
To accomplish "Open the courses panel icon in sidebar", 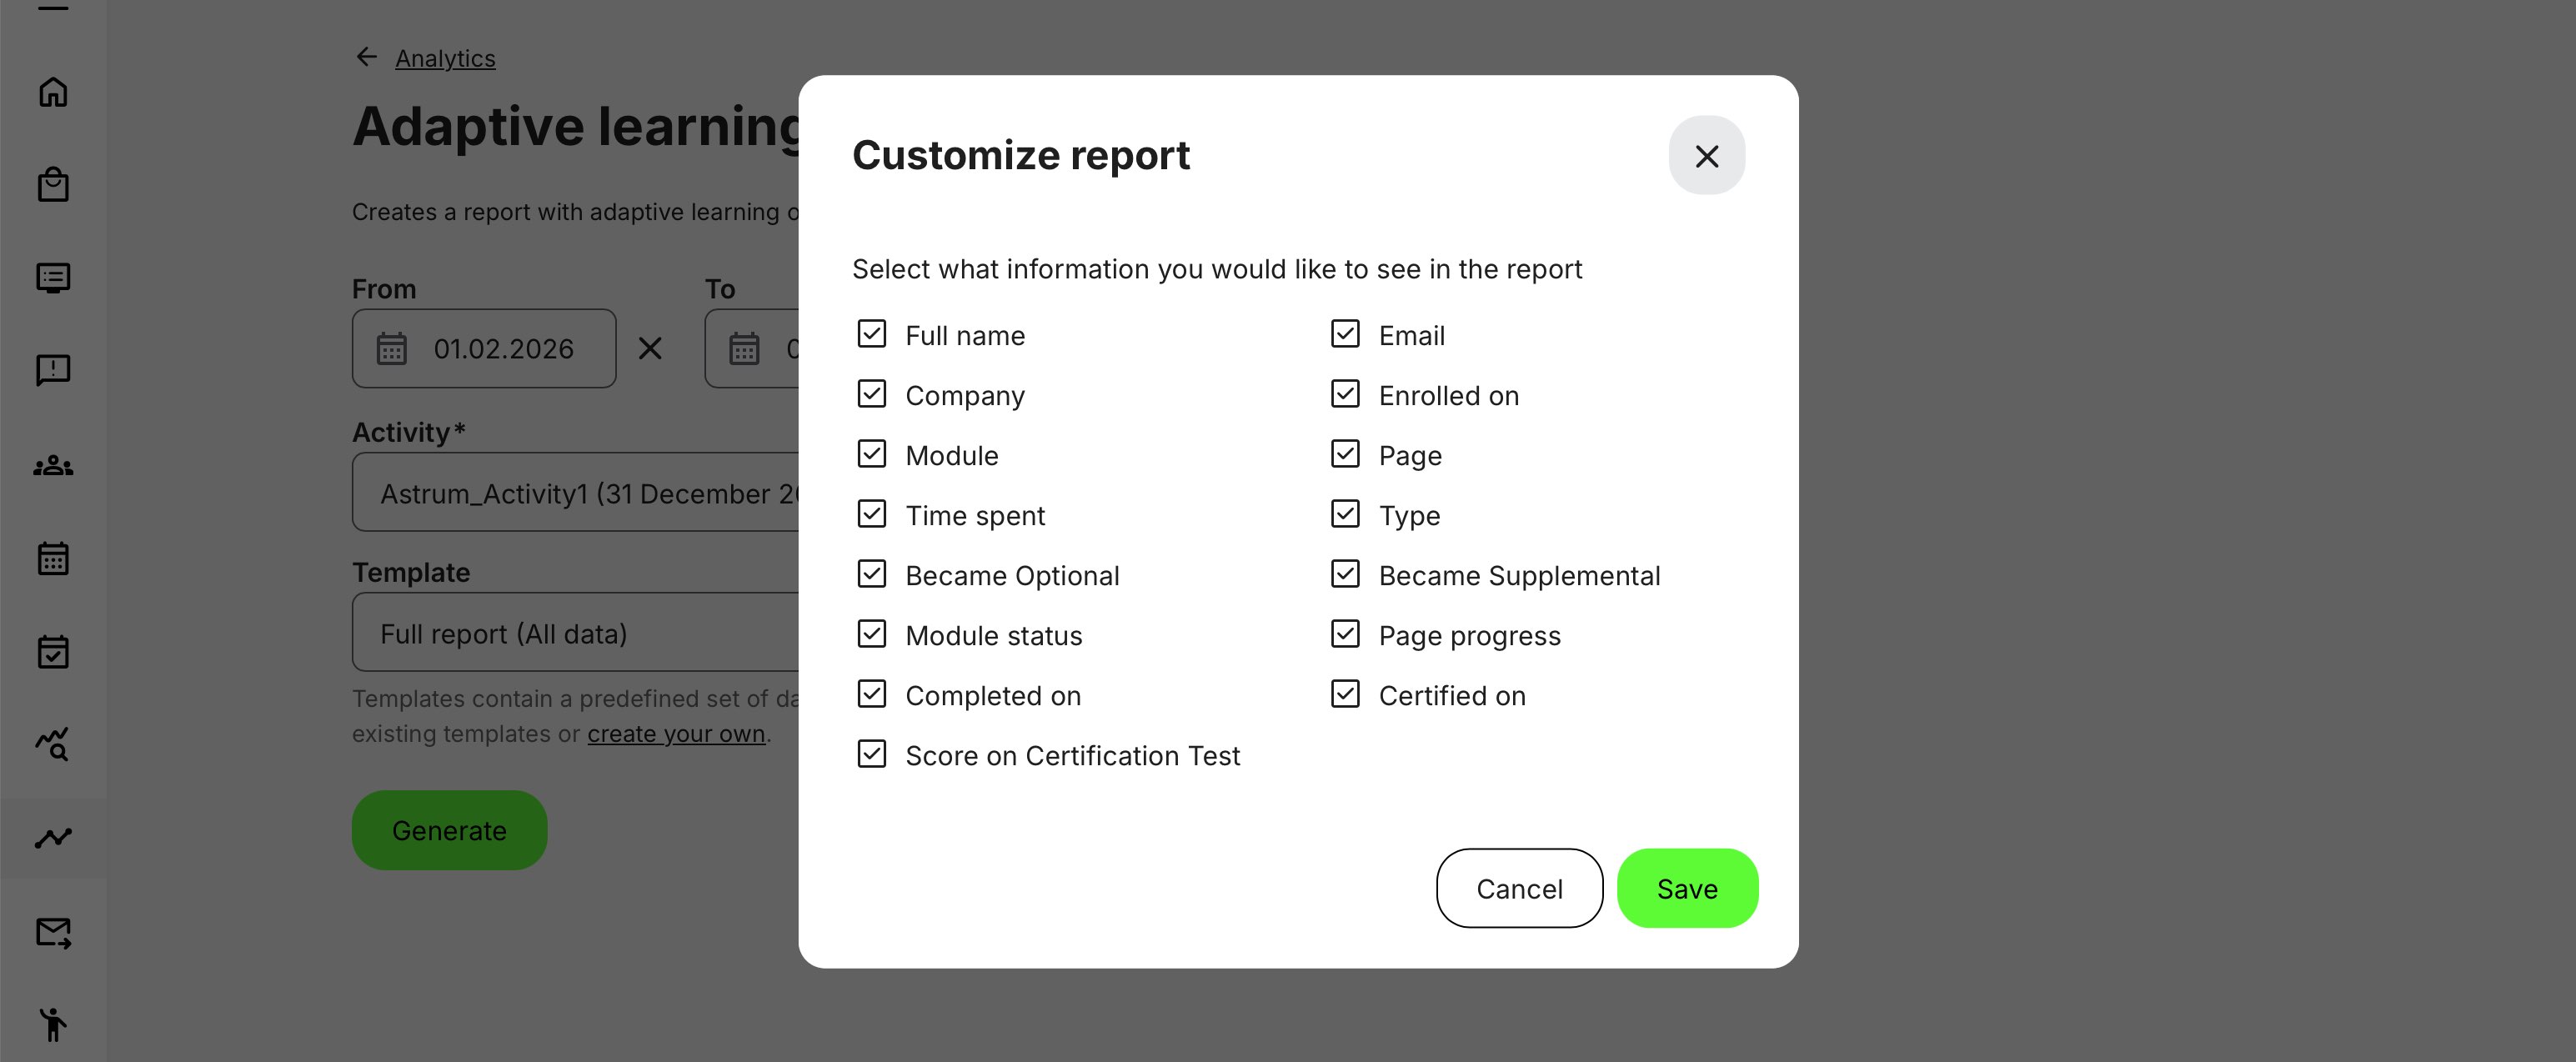I will (53, 277).
